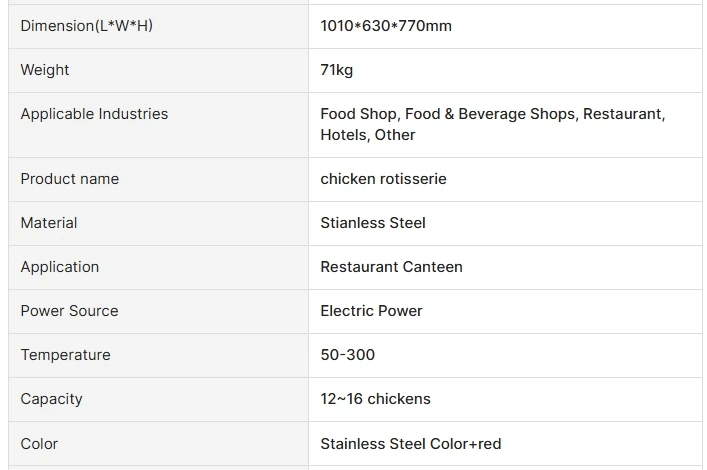Image resolution: width=707 pixels, height=470 pixels.
Task: Click the 71kg weight value
Action: [x=337, y=70]
